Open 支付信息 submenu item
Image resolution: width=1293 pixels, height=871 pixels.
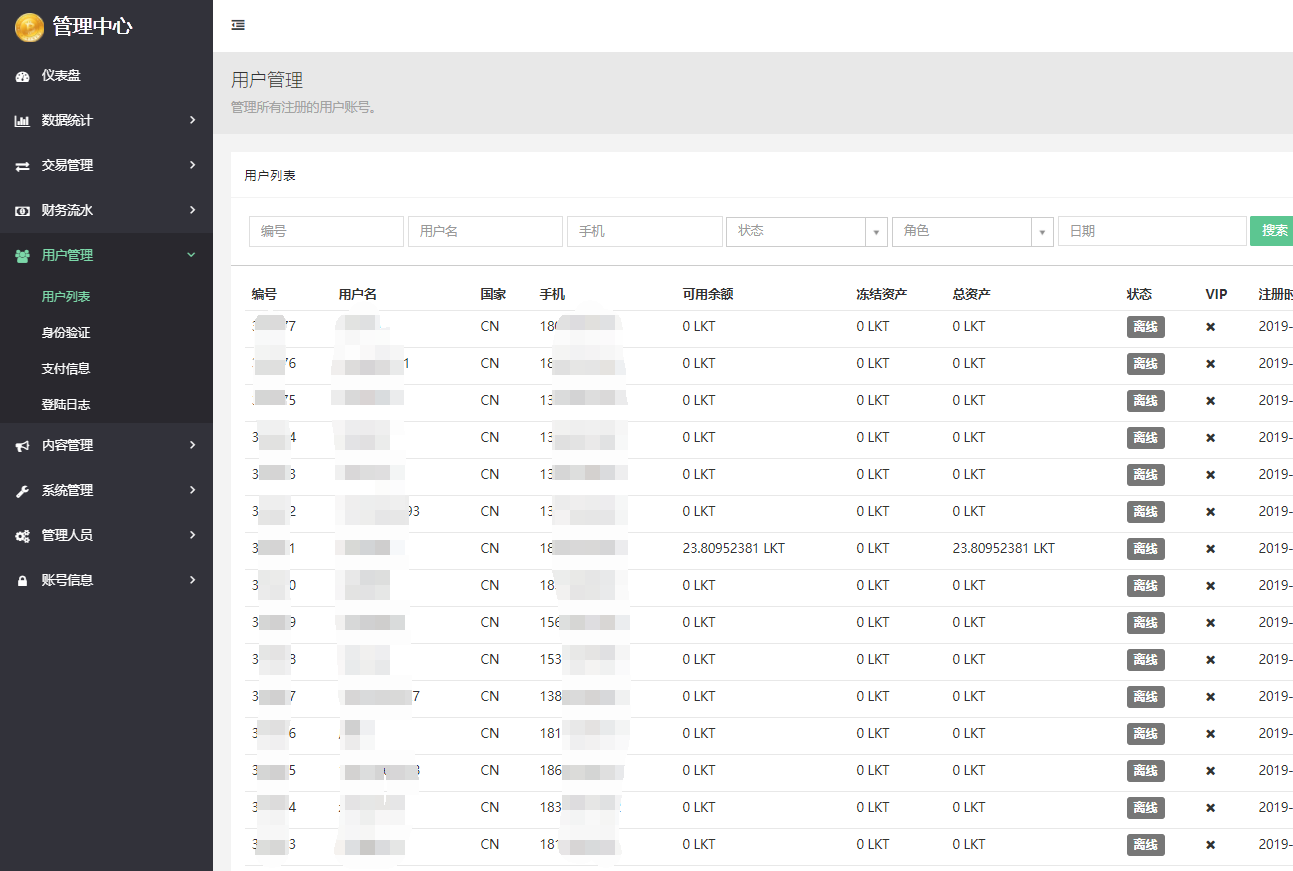[66, 369]
